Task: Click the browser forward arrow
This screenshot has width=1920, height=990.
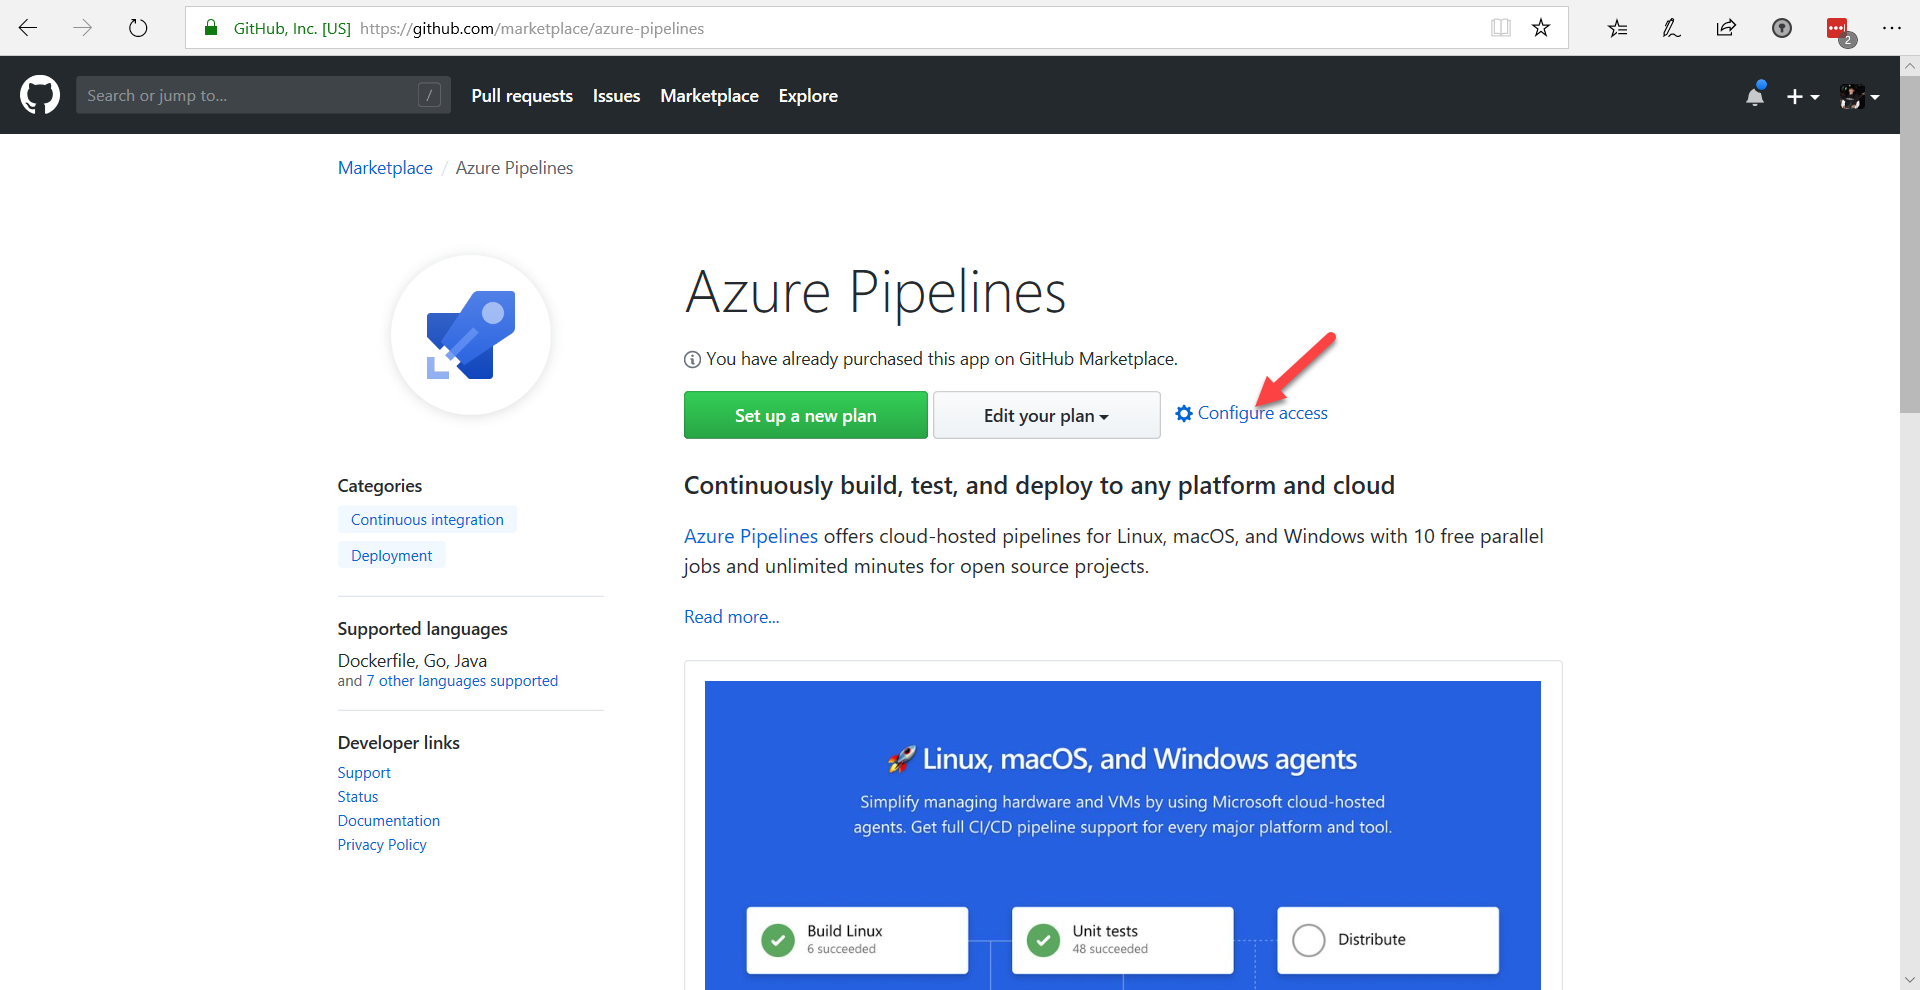Action: [x=83, y=28]
